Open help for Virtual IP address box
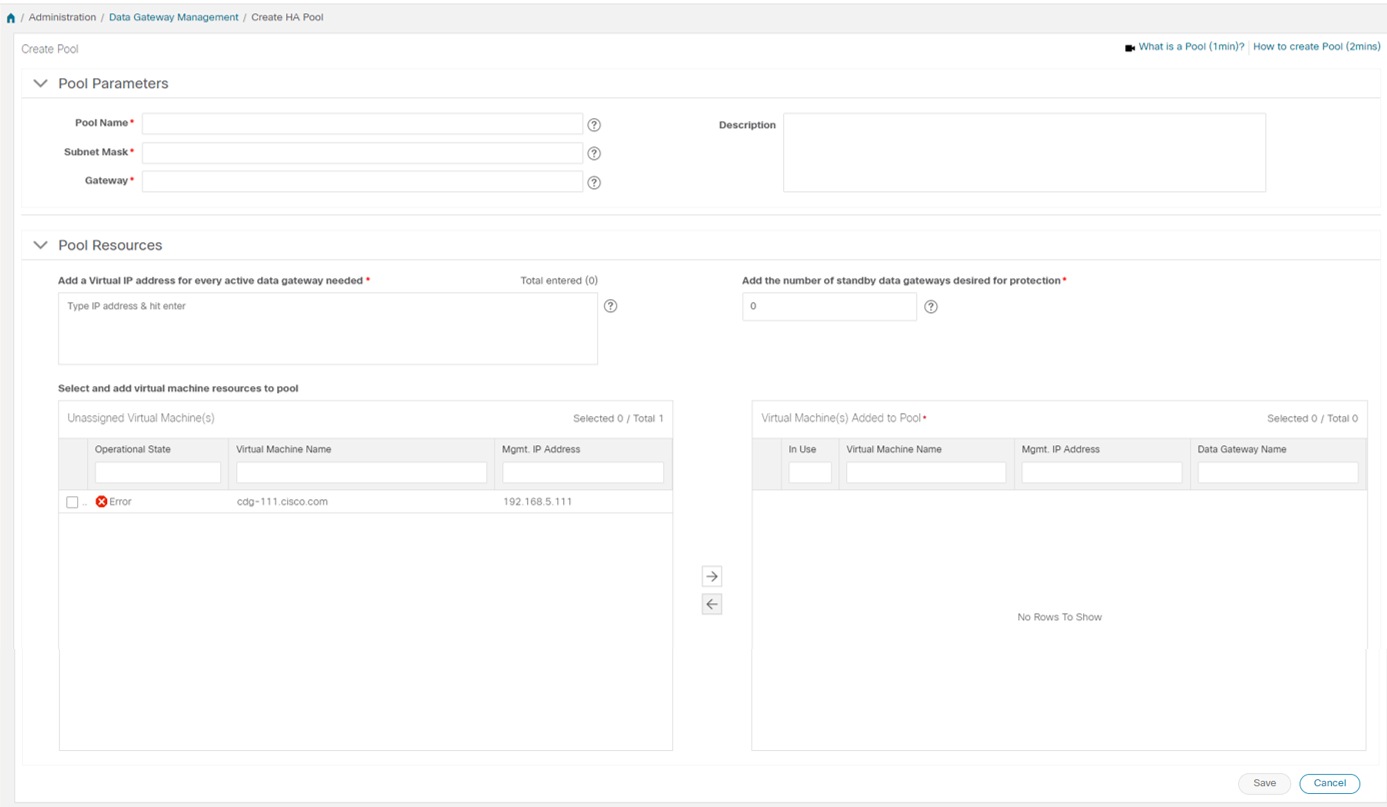This screenshot has width=1387, height=807. click(611, 306)
